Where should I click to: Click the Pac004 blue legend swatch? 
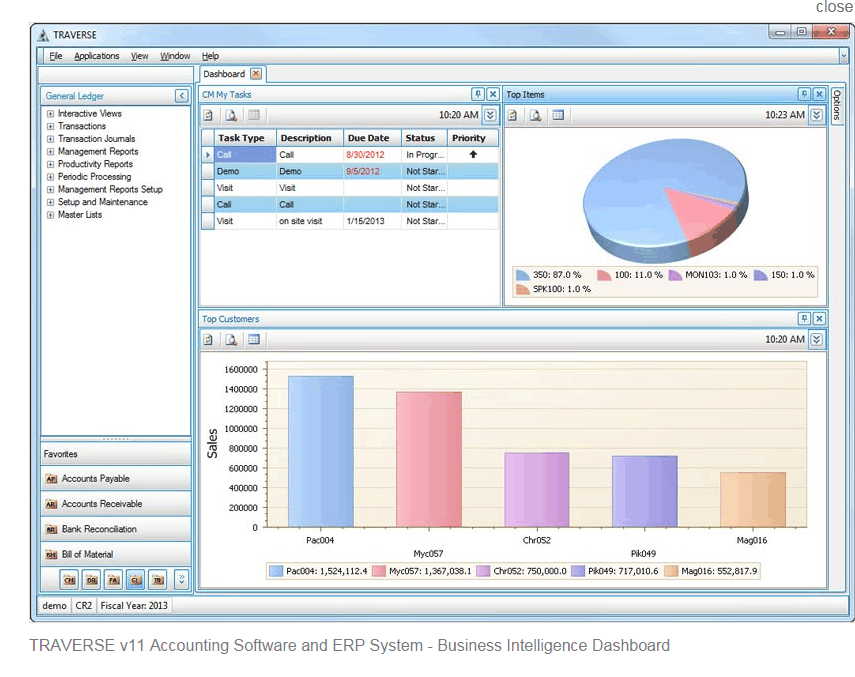(276, 571)
